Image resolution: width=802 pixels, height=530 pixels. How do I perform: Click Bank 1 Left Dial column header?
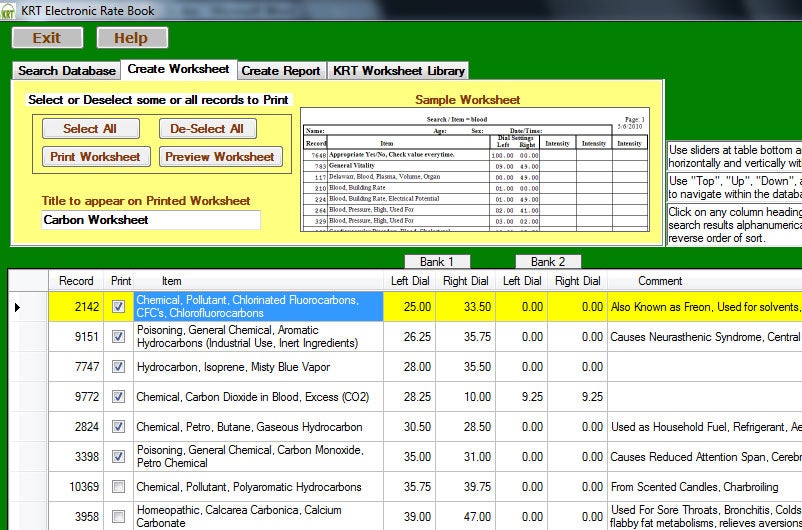click(410, 281)
